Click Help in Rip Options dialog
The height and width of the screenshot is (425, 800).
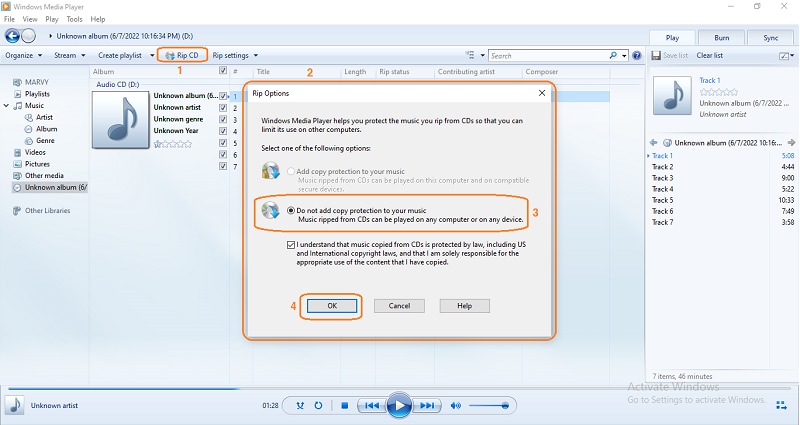(464, 306)
